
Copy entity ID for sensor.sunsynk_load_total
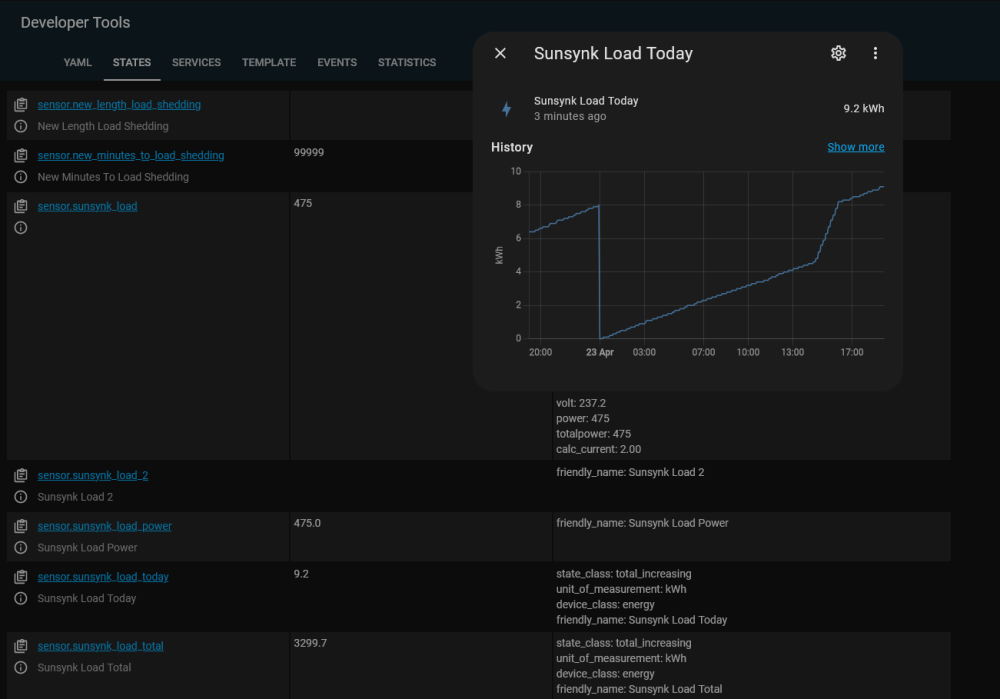coord(21,646)
